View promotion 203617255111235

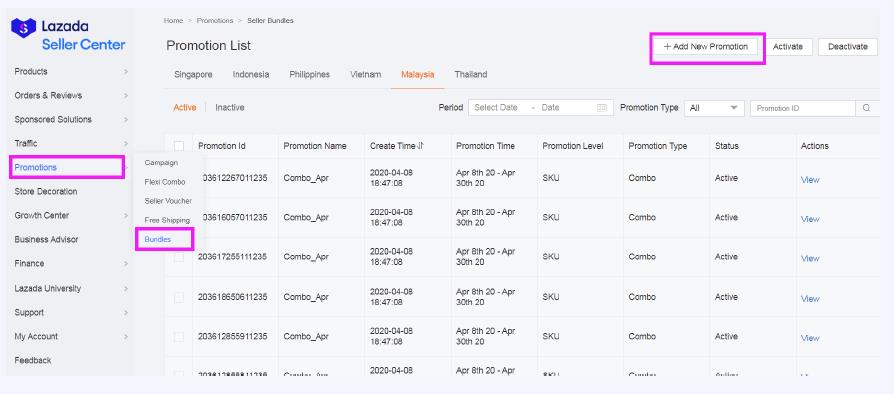click(x=810, y=258)
